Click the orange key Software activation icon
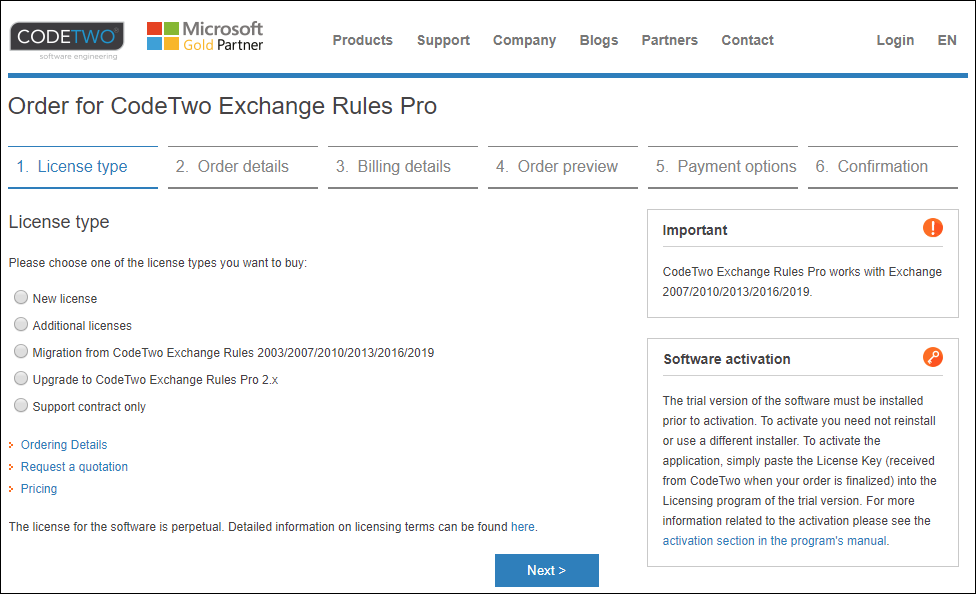 (932, 357)
